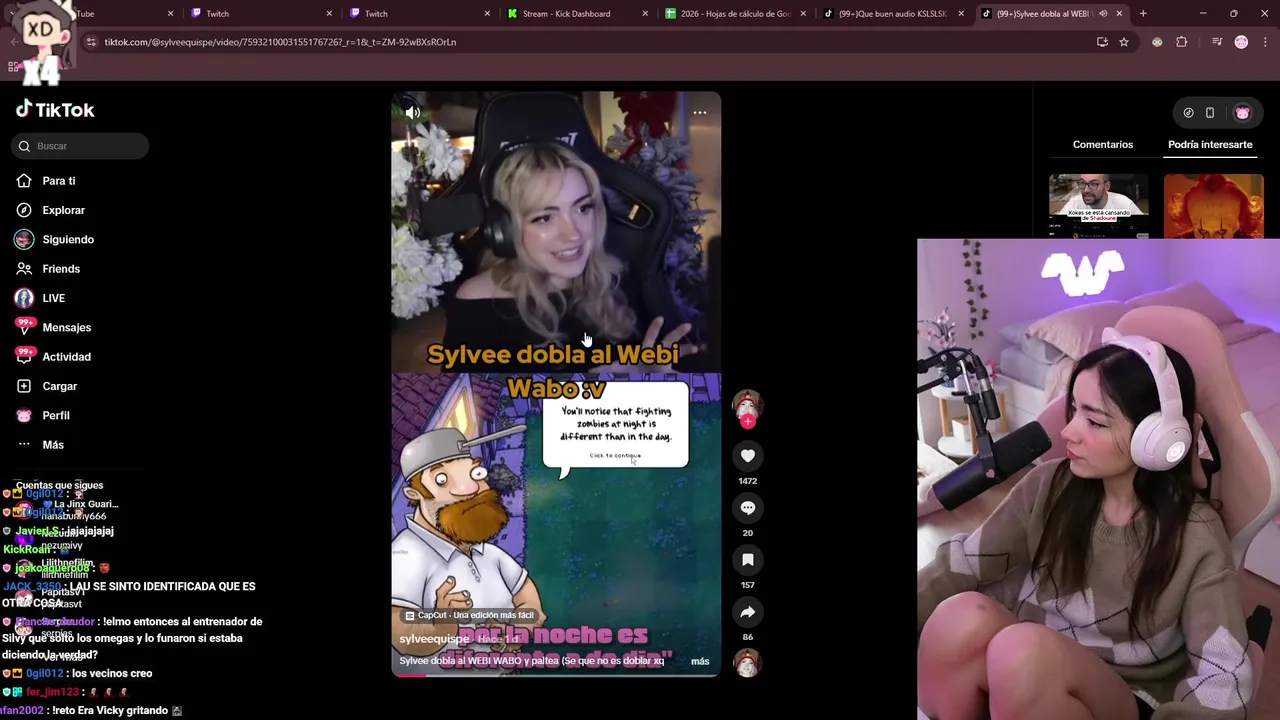The height and width of the screenshot is (720, 1280).
Task: Click the phone app icon in top pill
Action: (1210, 113)
